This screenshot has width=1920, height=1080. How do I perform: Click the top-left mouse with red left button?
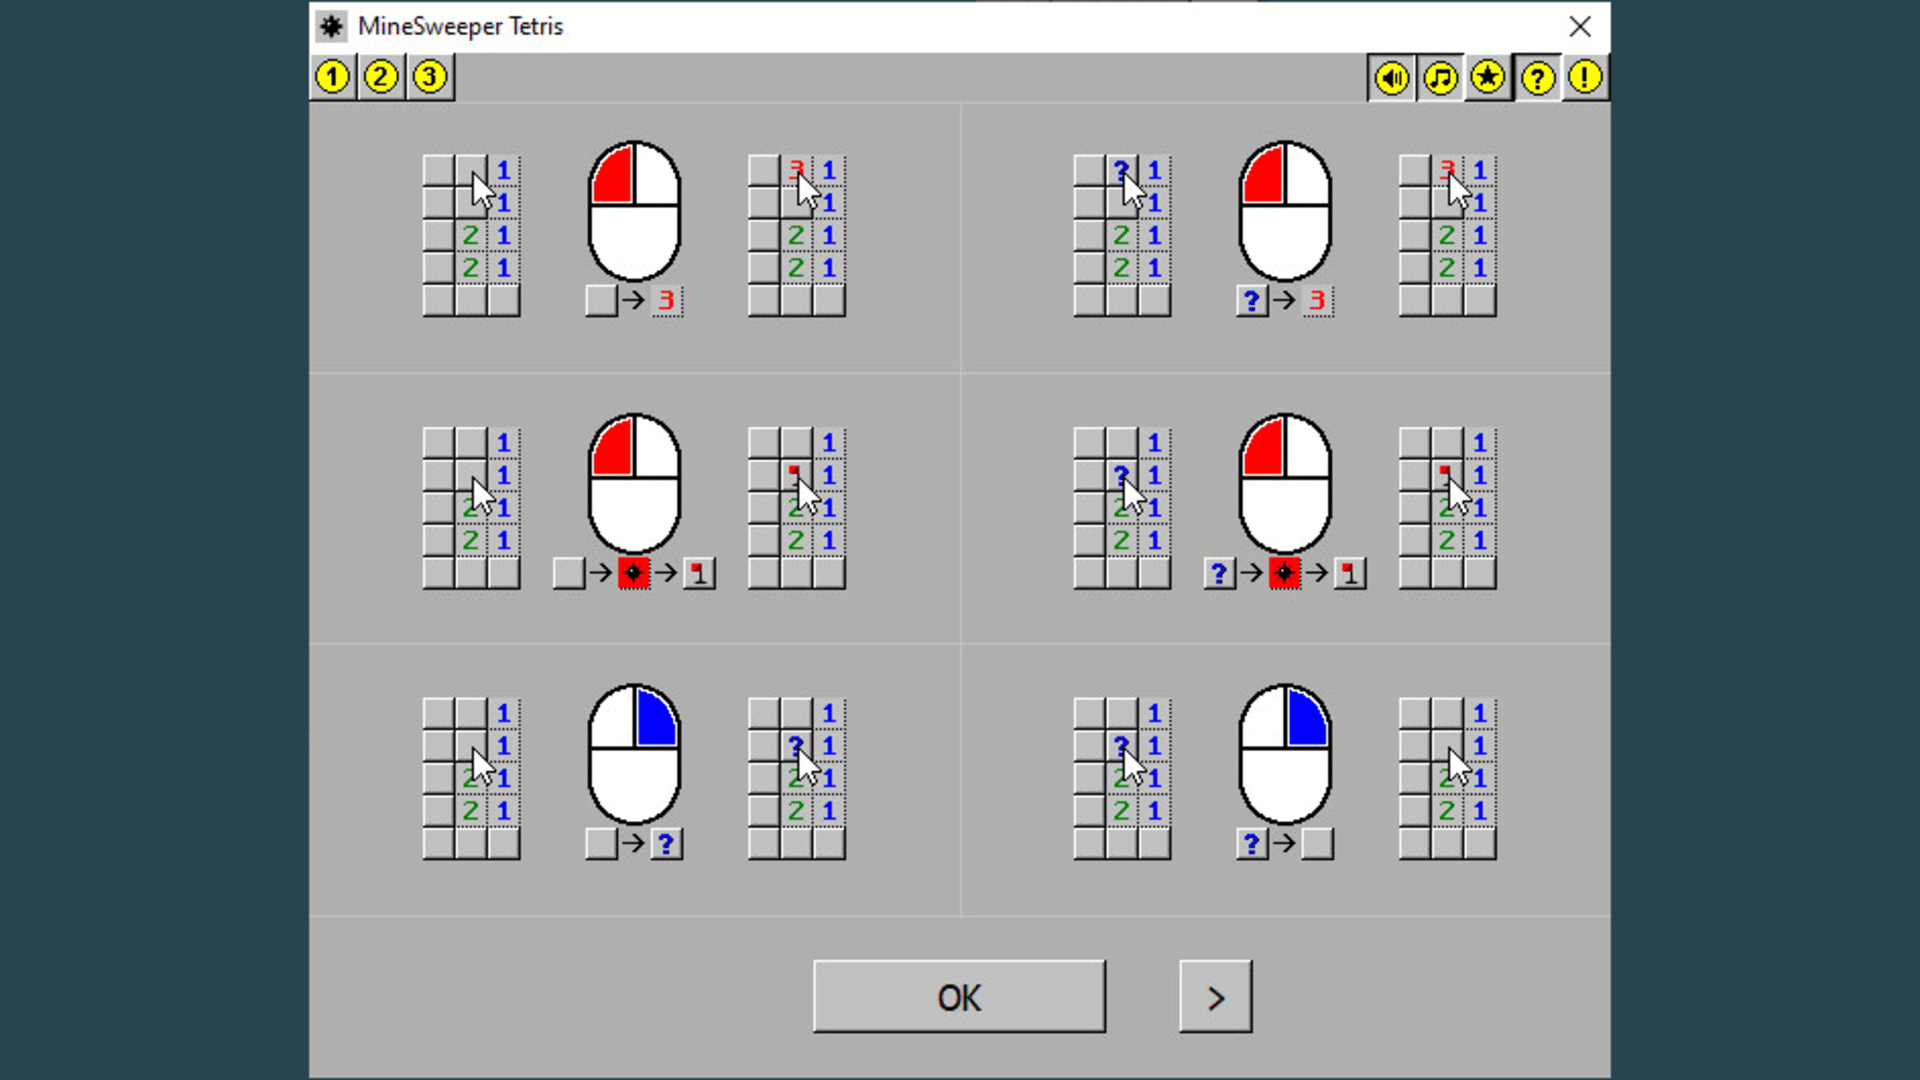634,211
